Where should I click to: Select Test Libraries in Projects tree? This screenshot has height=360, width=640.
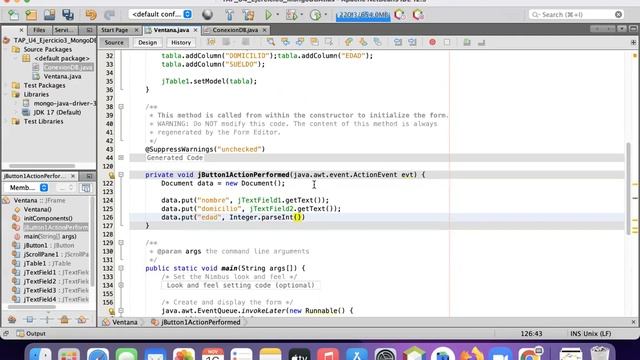[x=43, y=122]
